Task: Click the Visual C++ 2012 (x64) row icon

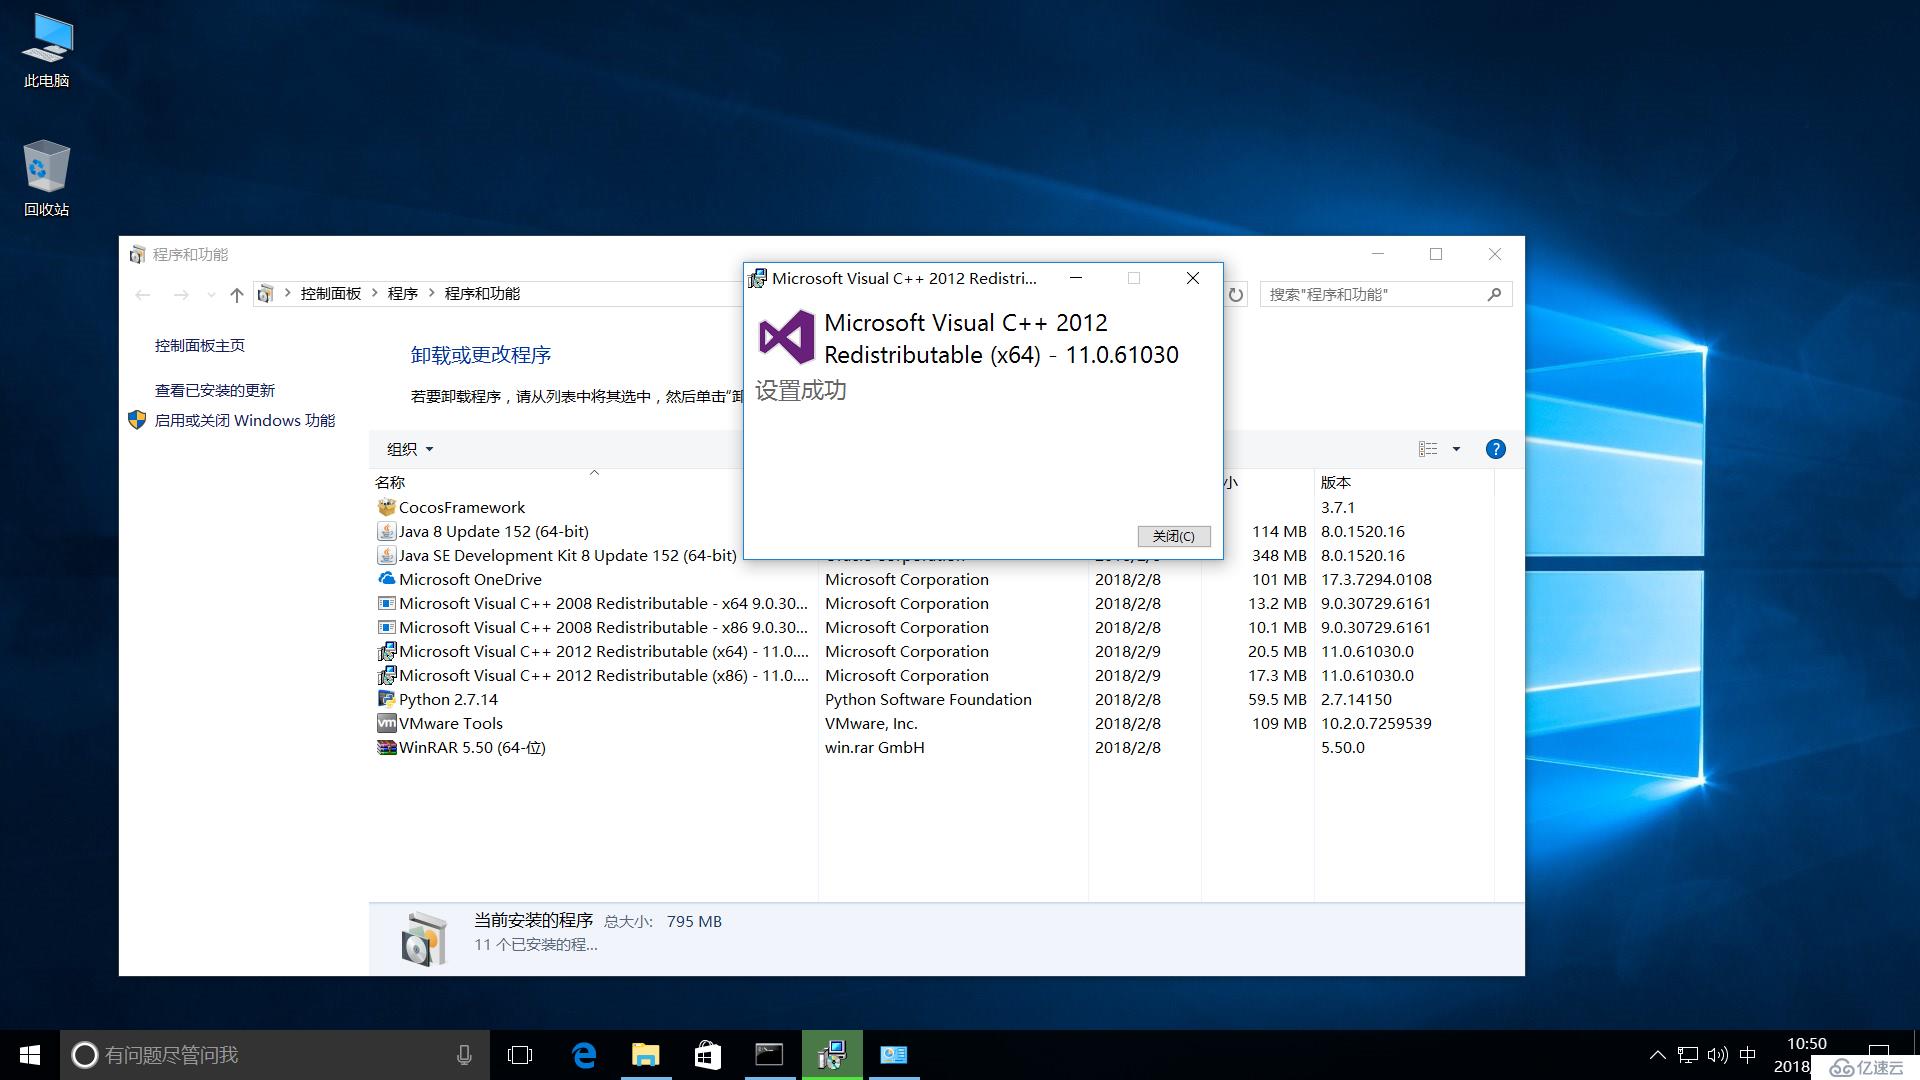Action: [386, 651]
